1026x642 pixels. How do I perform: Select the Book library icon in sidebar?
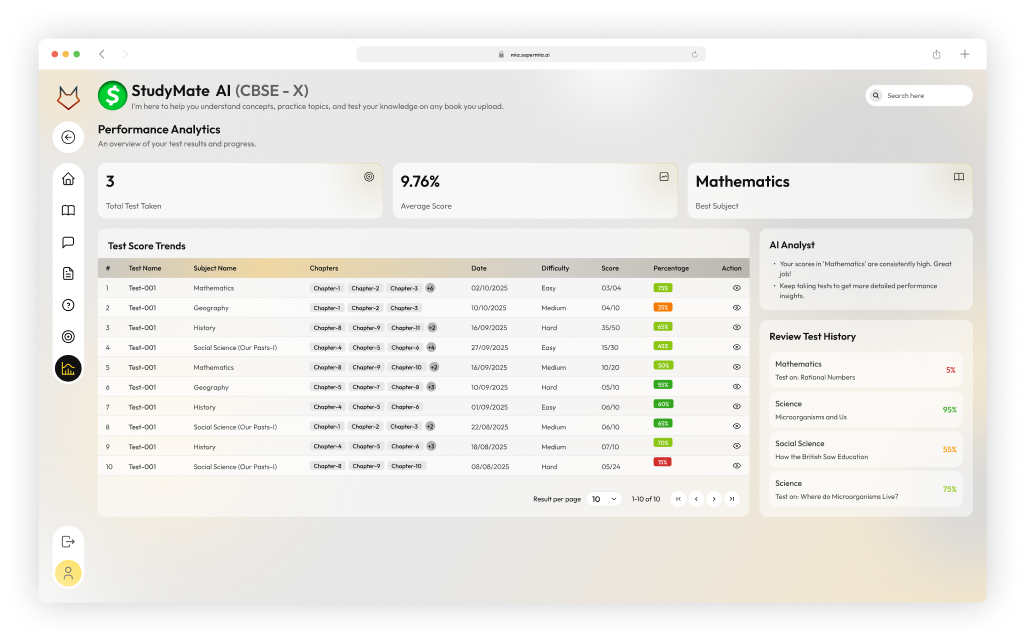click(68, 210)
